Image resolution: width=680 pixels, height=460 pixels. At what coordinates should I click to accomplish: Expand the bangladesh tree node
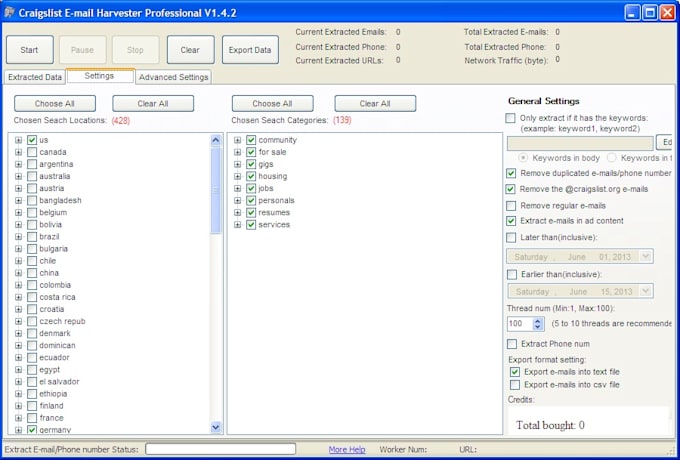coord(18,201)
